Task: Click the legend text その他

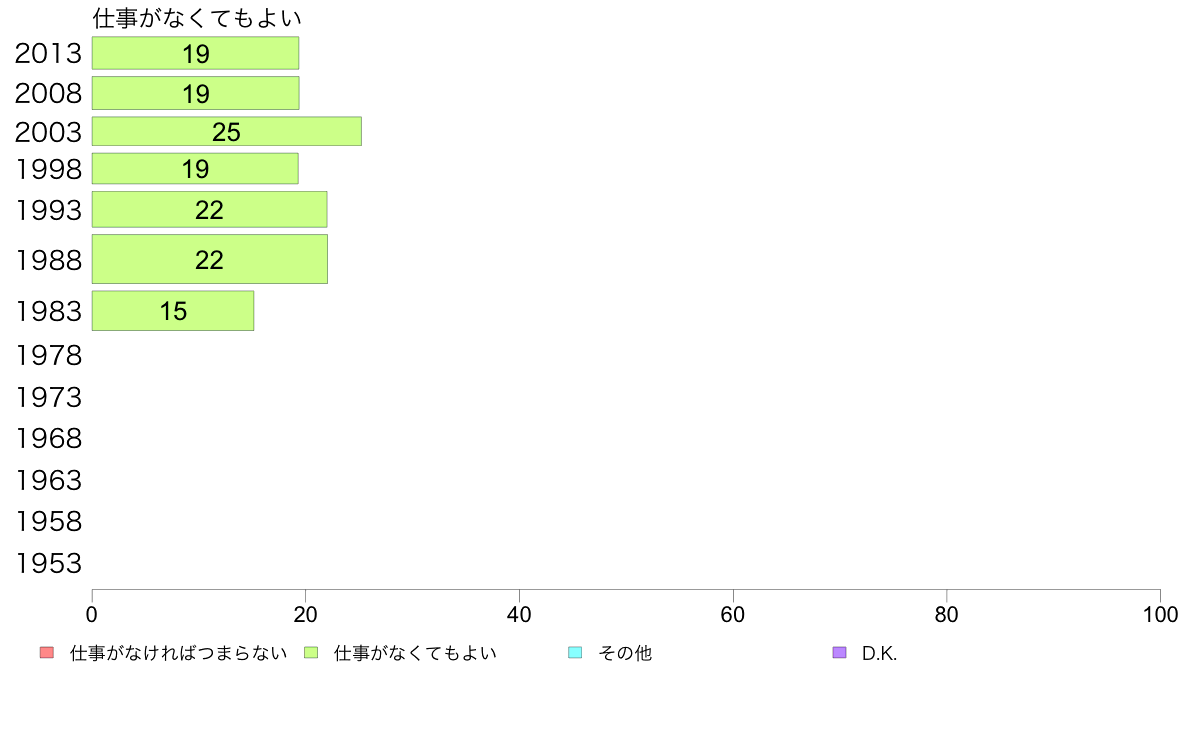Action: click(x=625, y=653)
